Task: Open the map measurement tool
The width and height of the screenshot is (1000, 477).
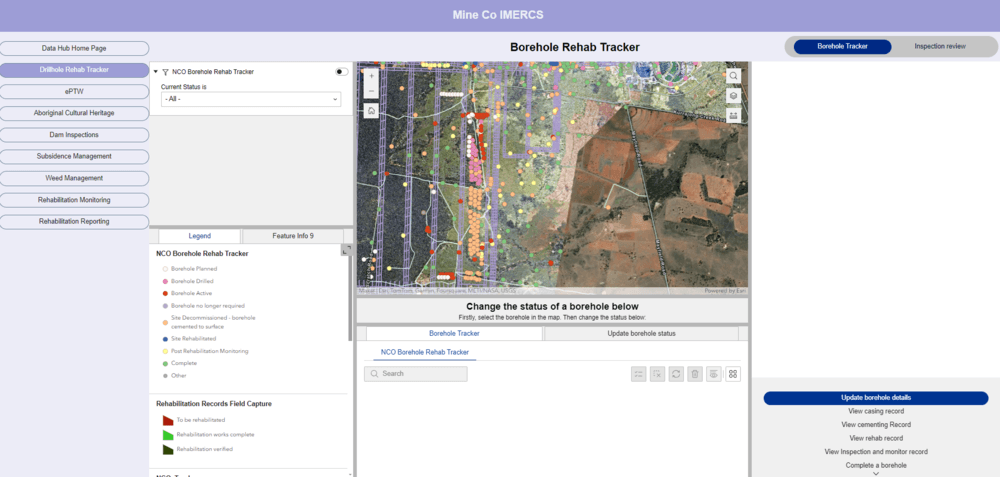Action: click(733, 115)
